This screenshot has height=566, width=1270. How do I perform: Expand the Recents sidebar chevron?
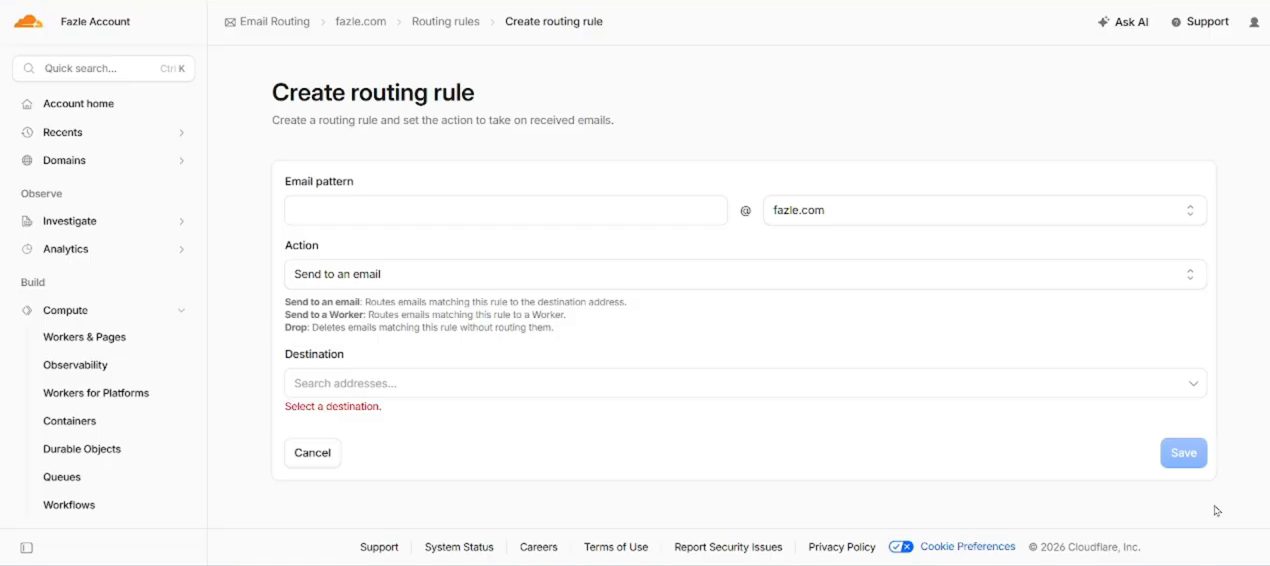pos(181,132)
